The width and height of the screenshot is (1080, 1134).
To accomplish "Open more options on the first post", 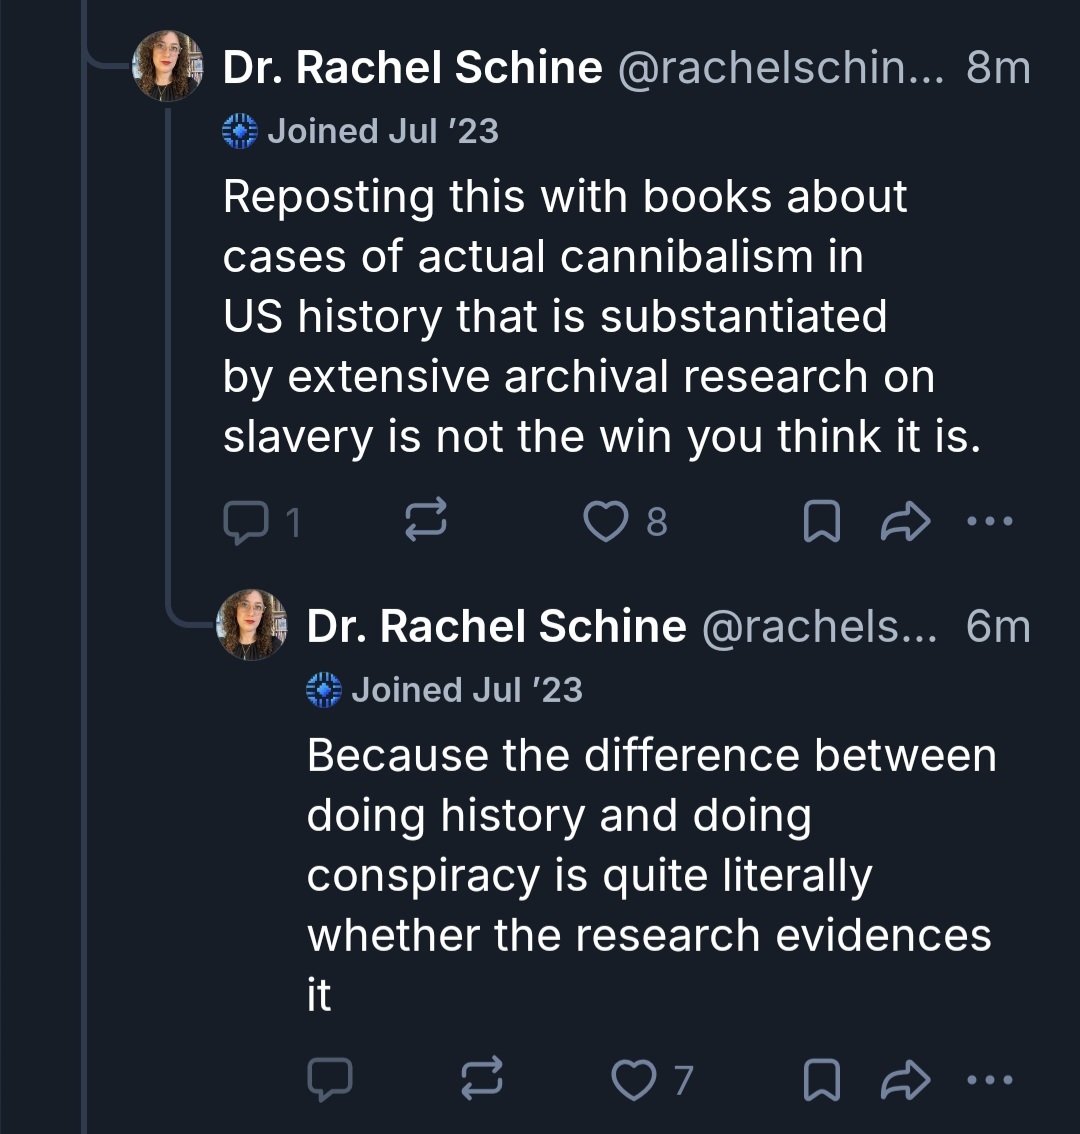I will pos(990,522).
